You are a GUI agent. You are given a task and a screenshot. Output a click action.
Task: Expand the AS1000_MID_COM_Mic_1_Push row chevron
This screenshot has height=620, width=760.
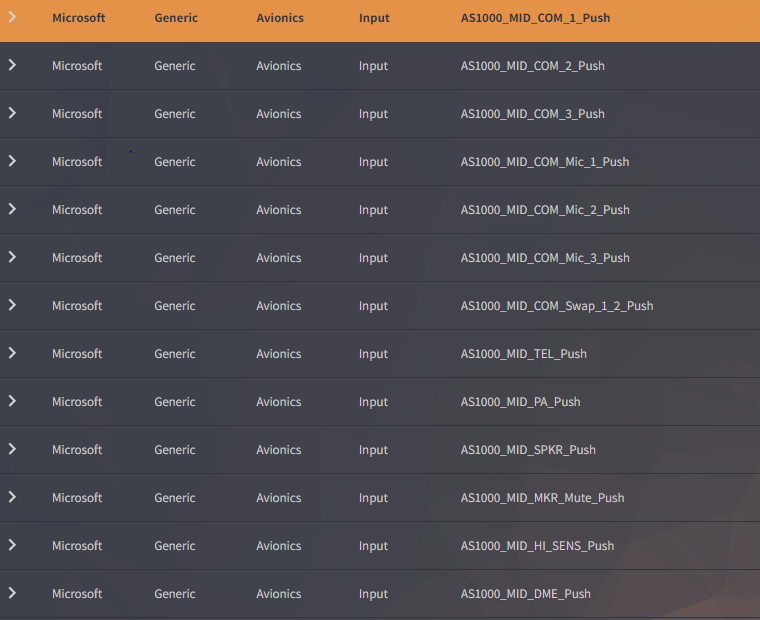coord(12,161)
